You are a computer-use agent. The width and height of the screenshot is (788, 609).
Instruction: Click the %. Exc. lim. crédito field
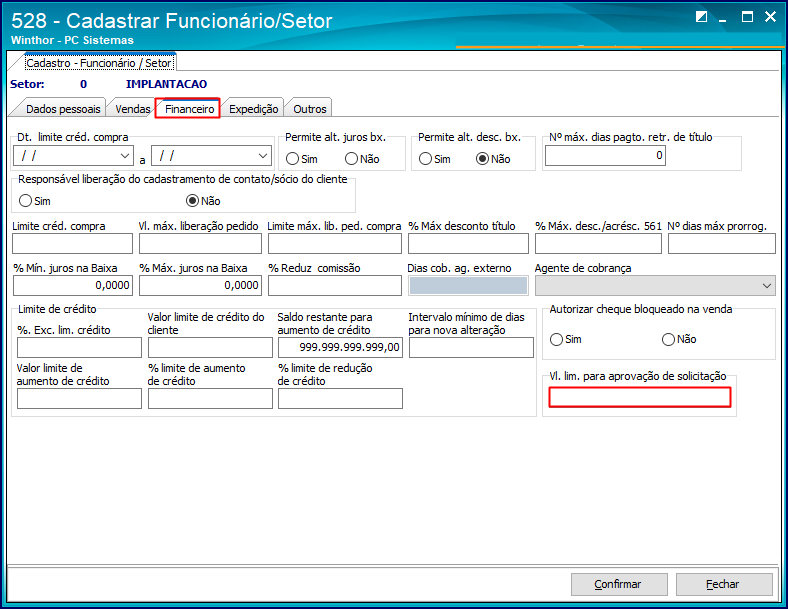coord(79,348)
